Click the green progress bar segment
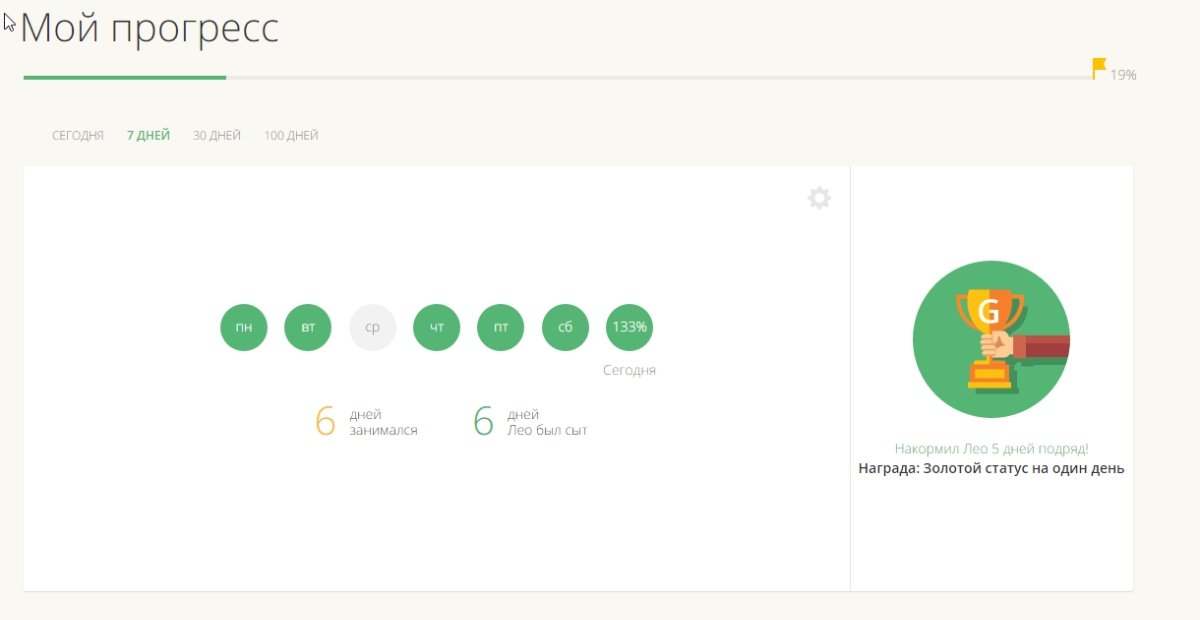The height and width of the screenshot is (620, 1200). [125, 77]
